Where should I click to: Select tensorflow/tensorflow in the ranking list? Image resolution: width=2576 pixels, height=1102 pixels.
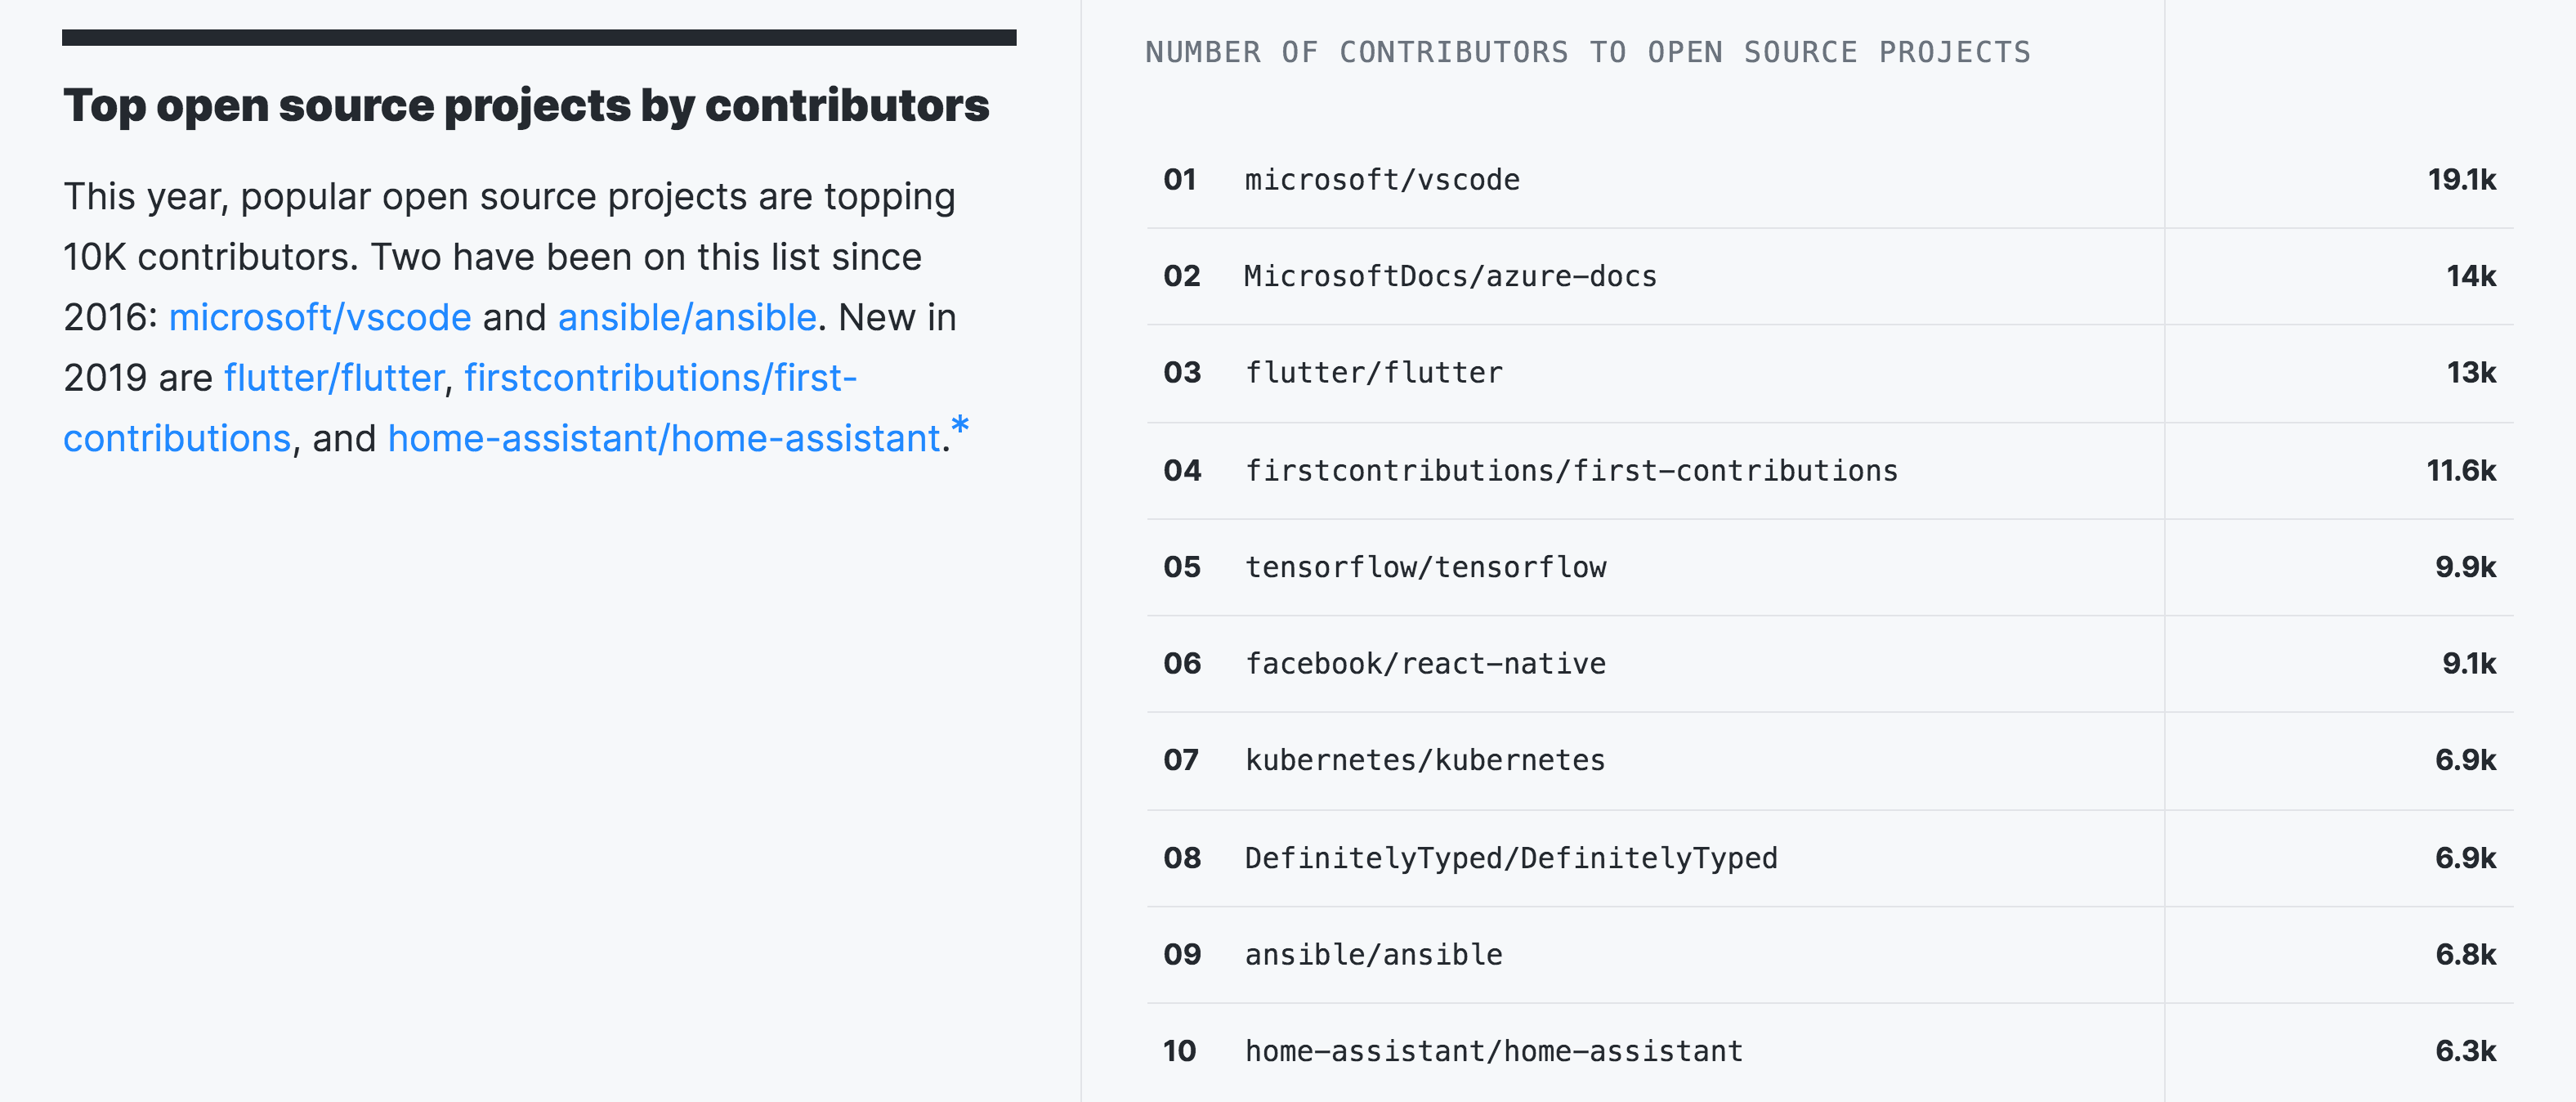coord(1425,568)
